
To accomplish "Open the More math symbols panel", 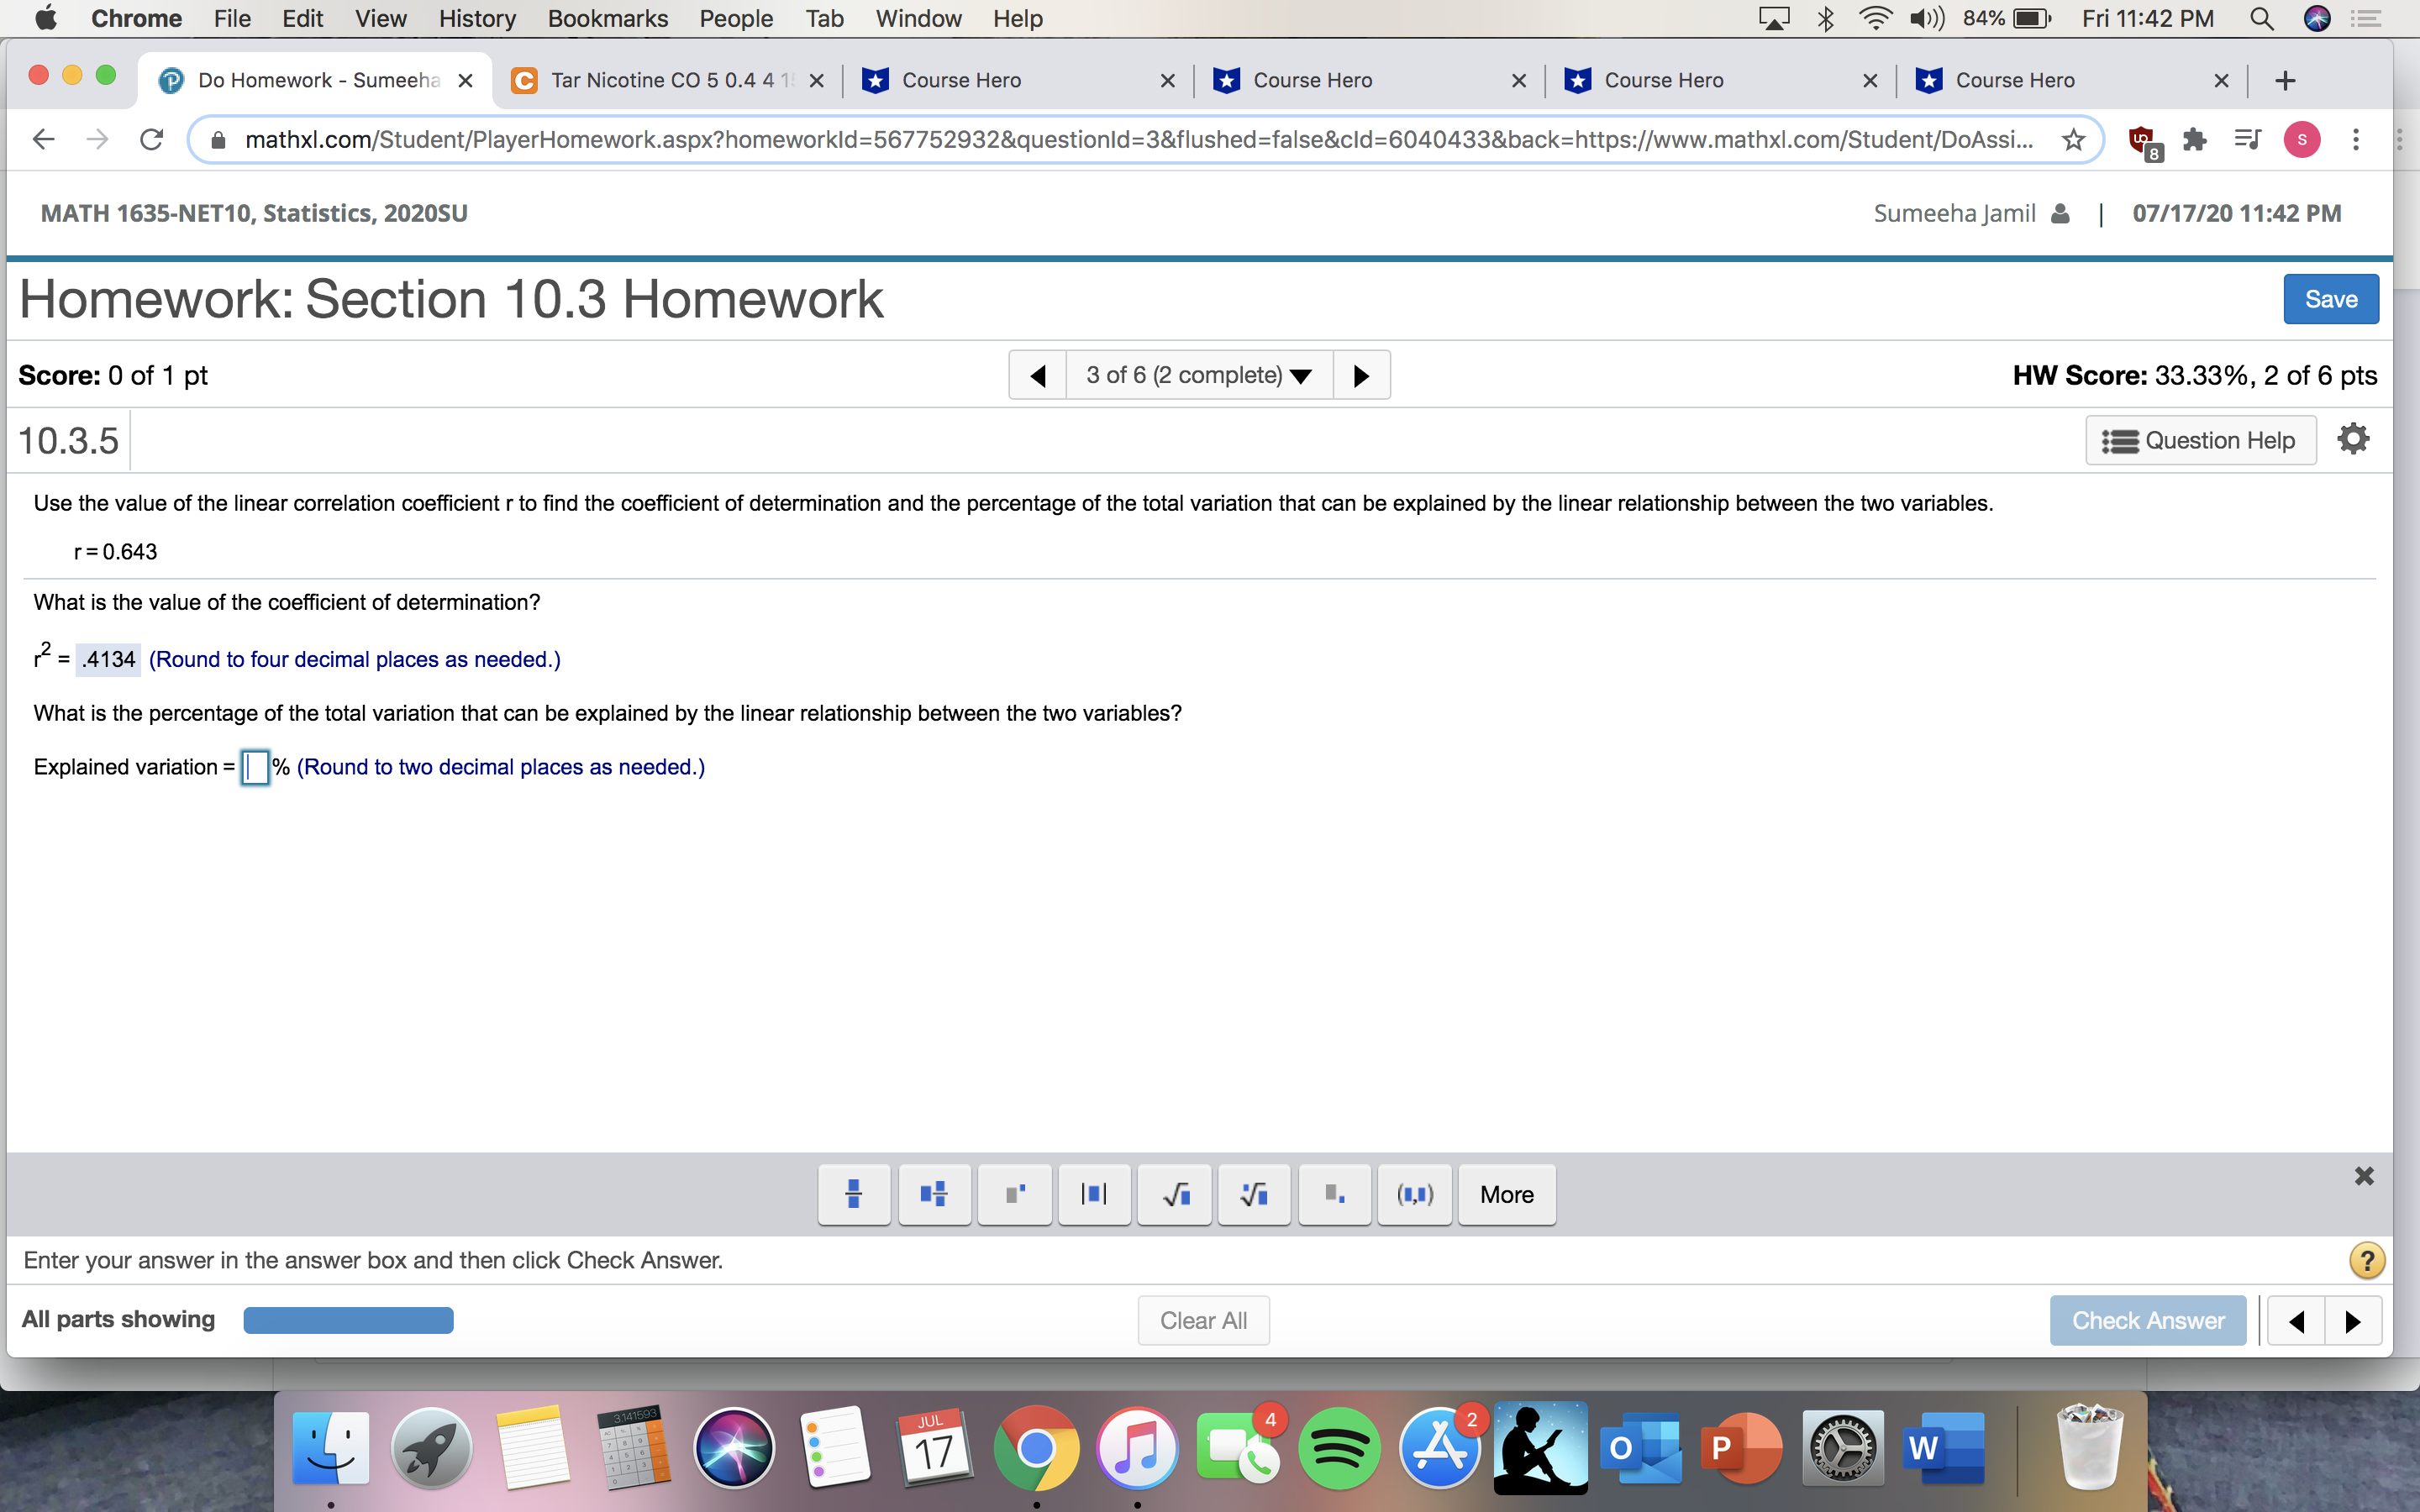I will pos(1506,1194).
